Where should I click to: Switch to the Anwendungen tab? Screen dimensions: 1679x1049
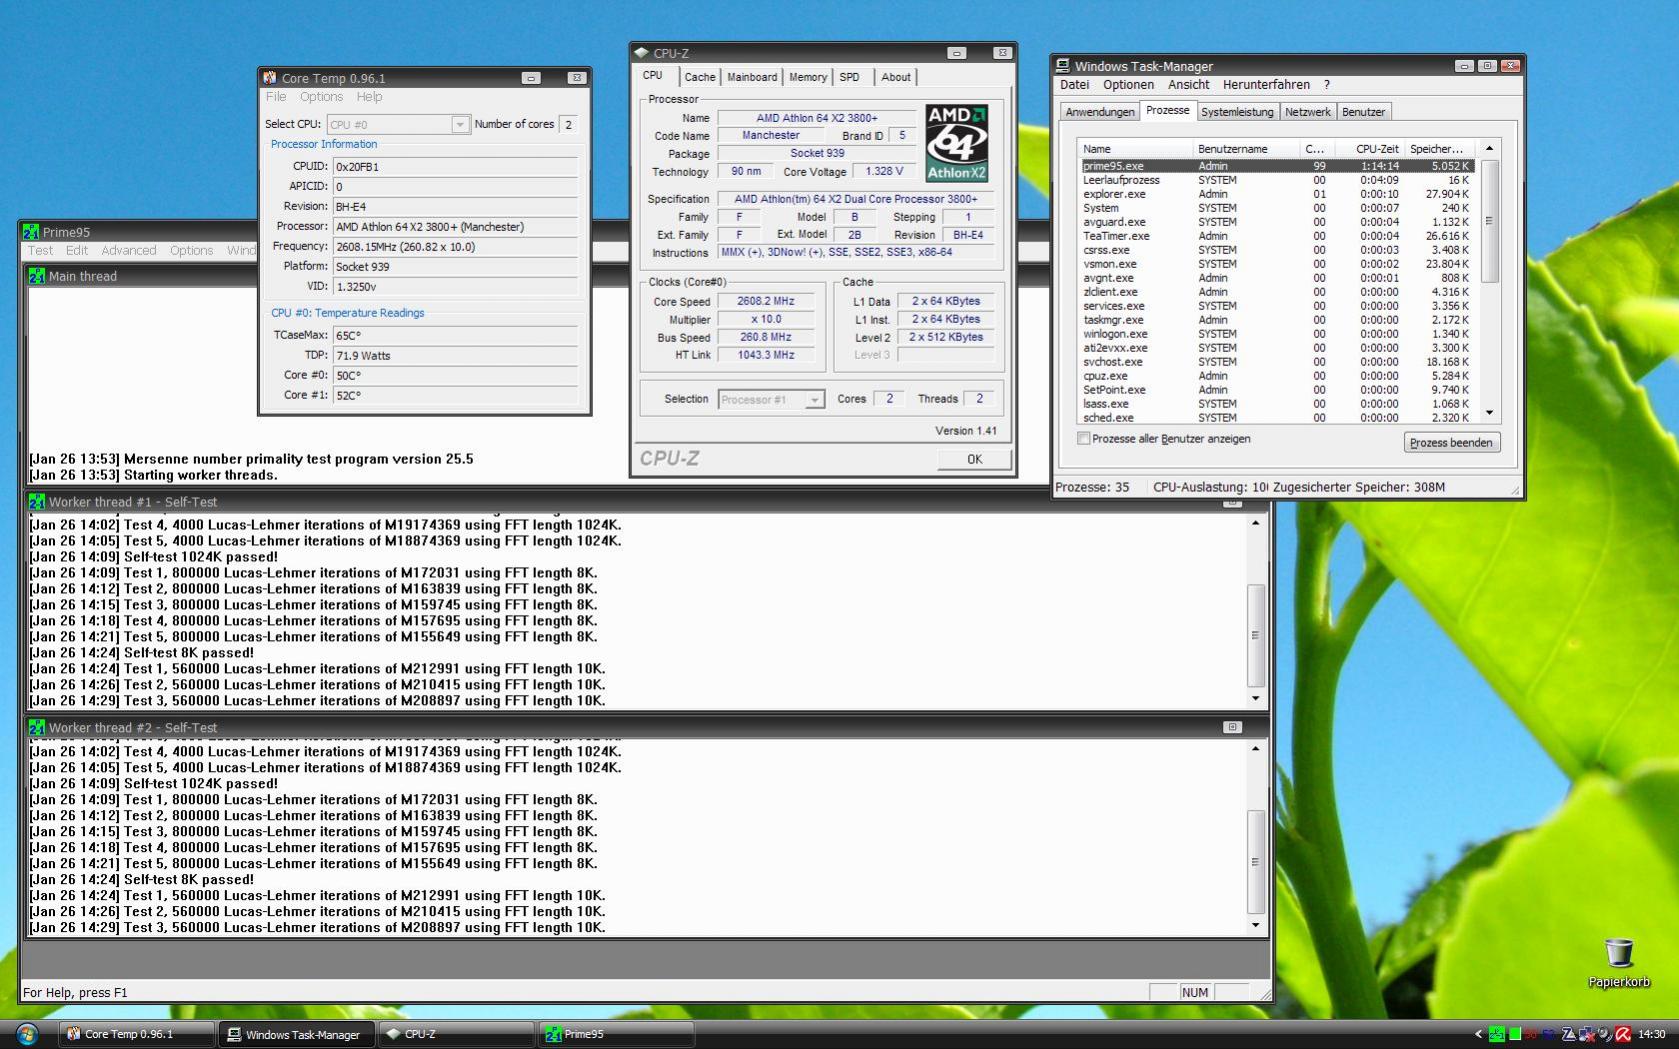tap(1100, 112)
